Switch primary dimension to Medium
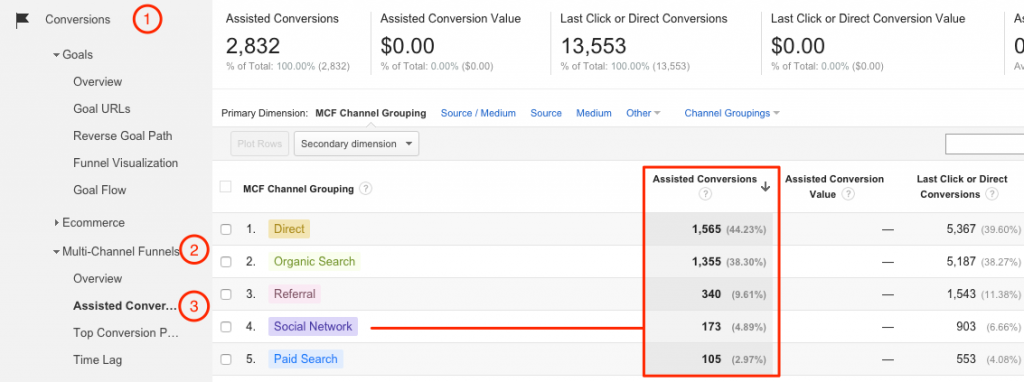The image size is (1024, 382). [x=594, y=113]
